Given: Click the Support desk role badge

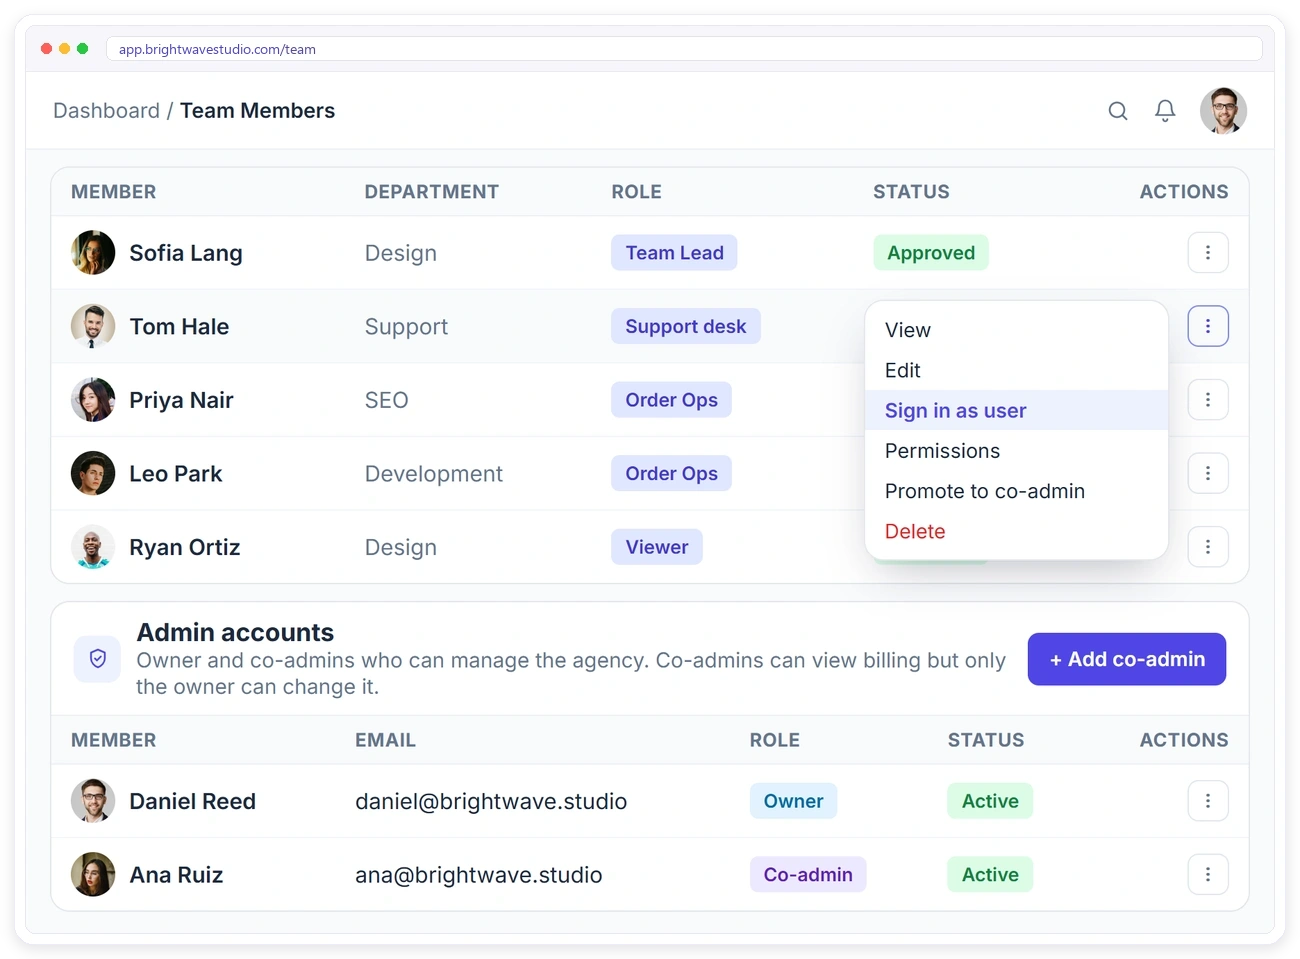Looking at the screenshot, I should pyautogui.click(x=686, y=326).
